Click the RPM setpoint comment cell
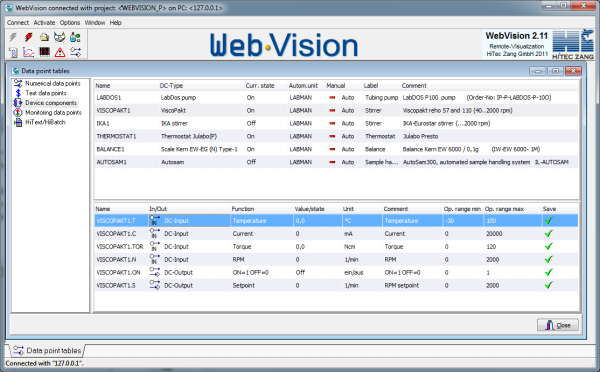600x372 pixels. point(402,285)
